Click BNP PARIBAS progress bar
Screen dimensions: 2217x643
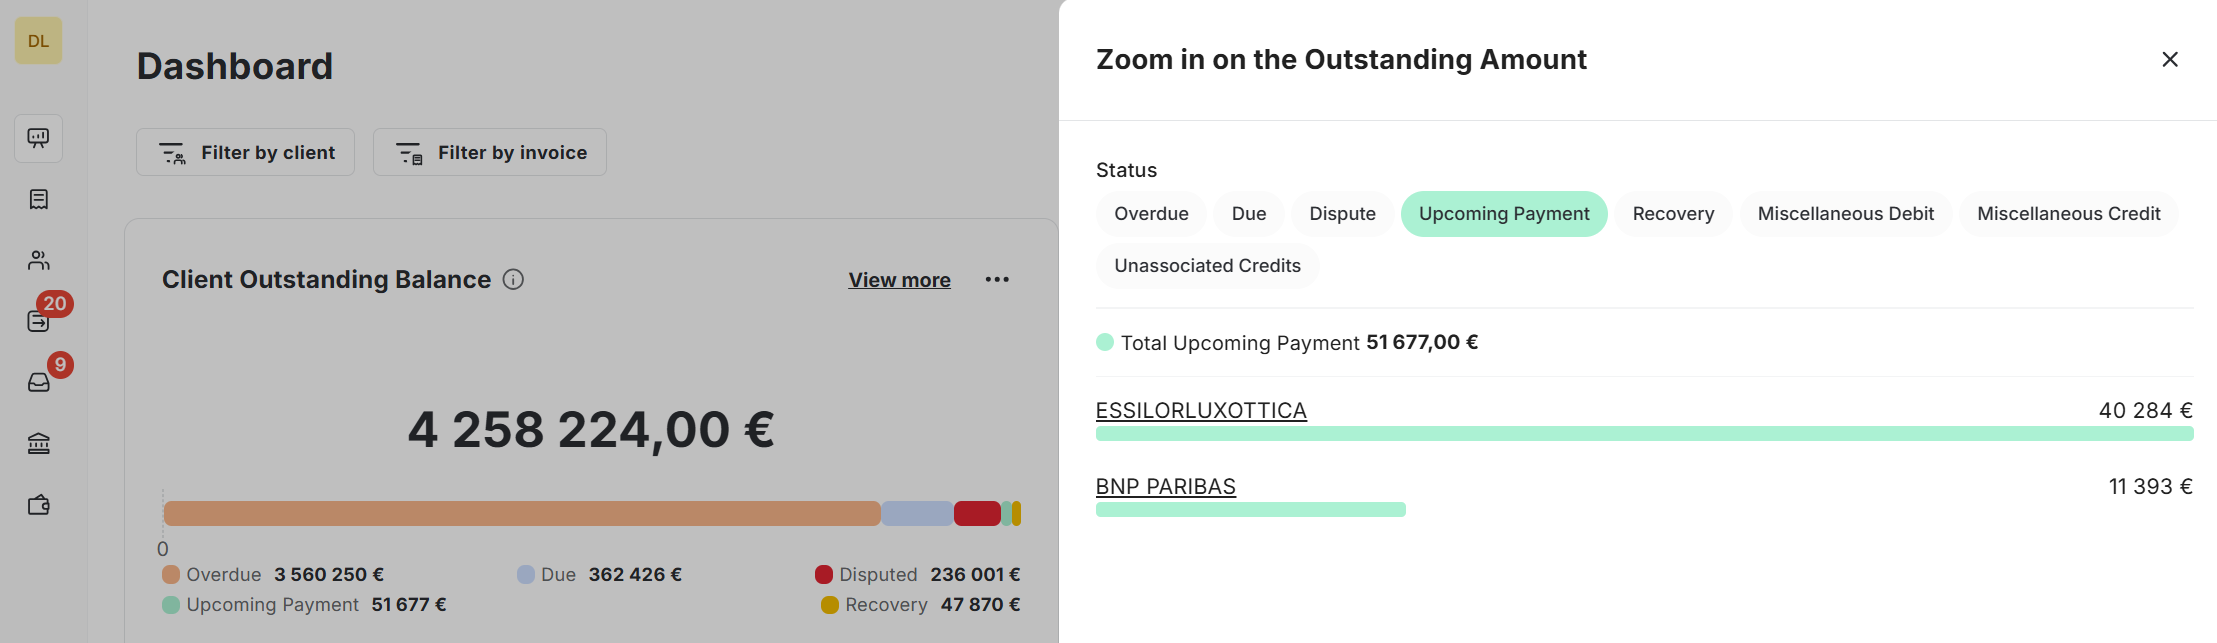(x=1250, y=509)
